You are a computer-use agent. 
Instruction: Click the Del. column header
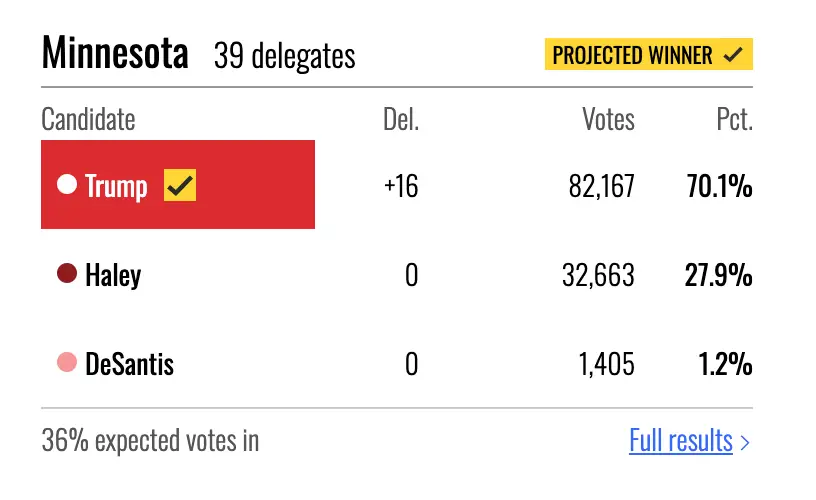(401, 119)
